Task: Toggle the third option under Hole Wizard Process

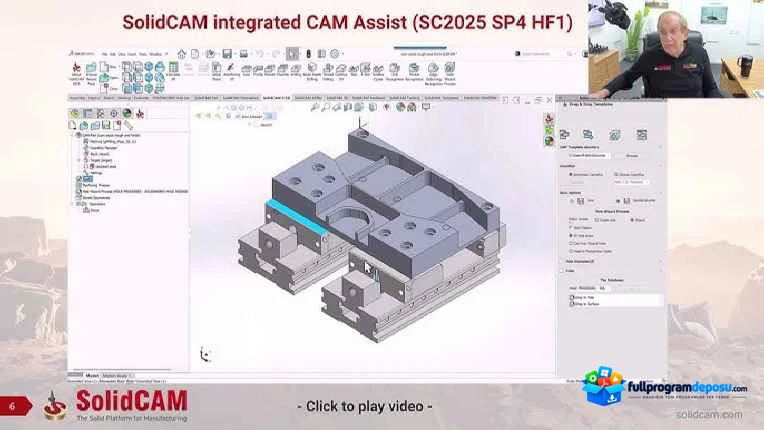Action: pyautogui.click(x=571, y=243)
